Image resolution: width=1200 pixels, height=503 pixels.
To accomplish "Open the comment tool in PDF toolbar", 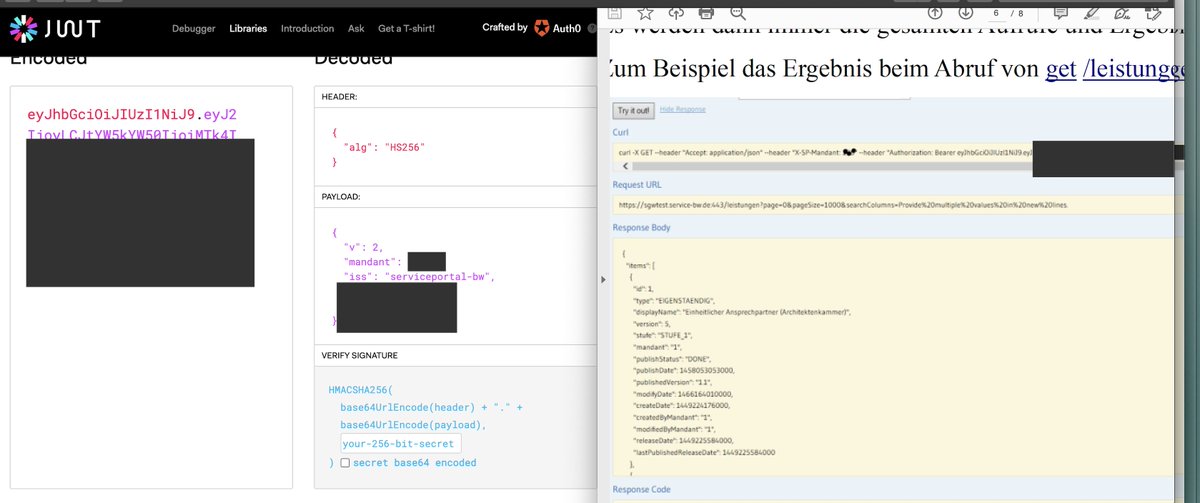I will (x=1062, y=12).
